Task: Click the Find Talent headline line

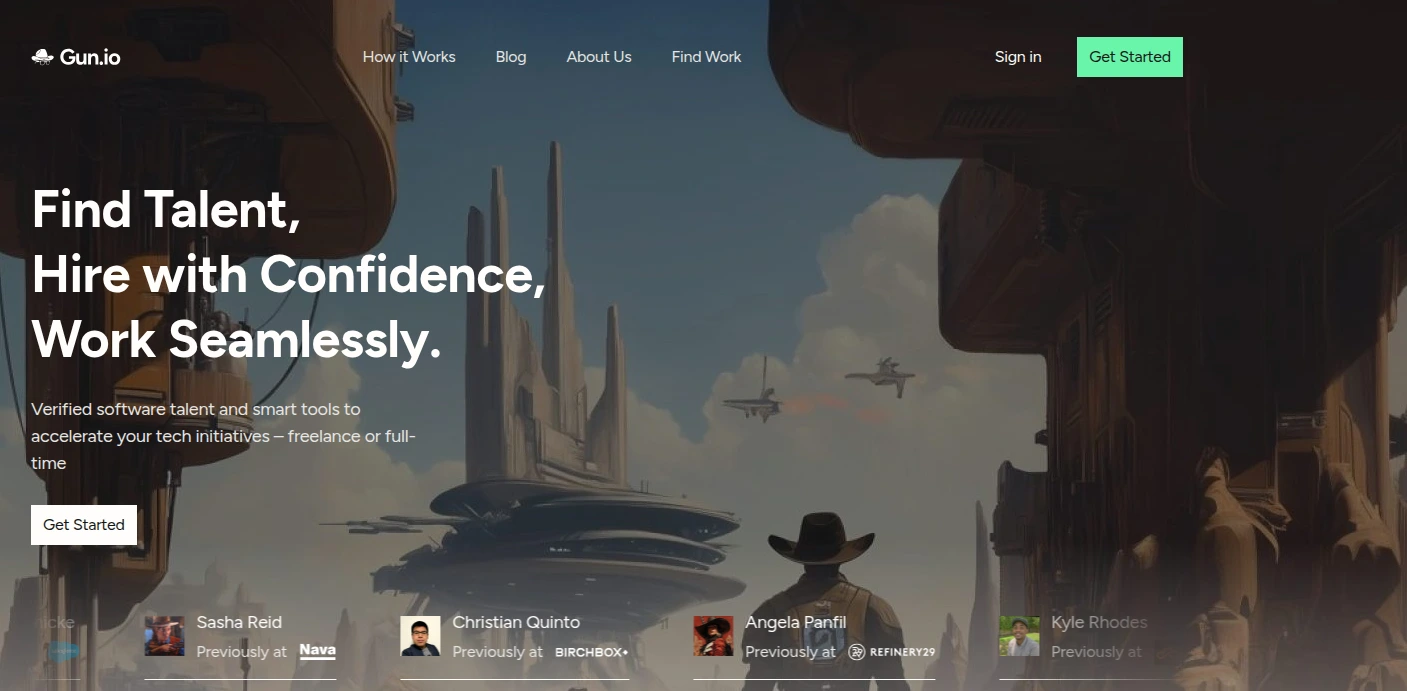Action: [166, 210]
